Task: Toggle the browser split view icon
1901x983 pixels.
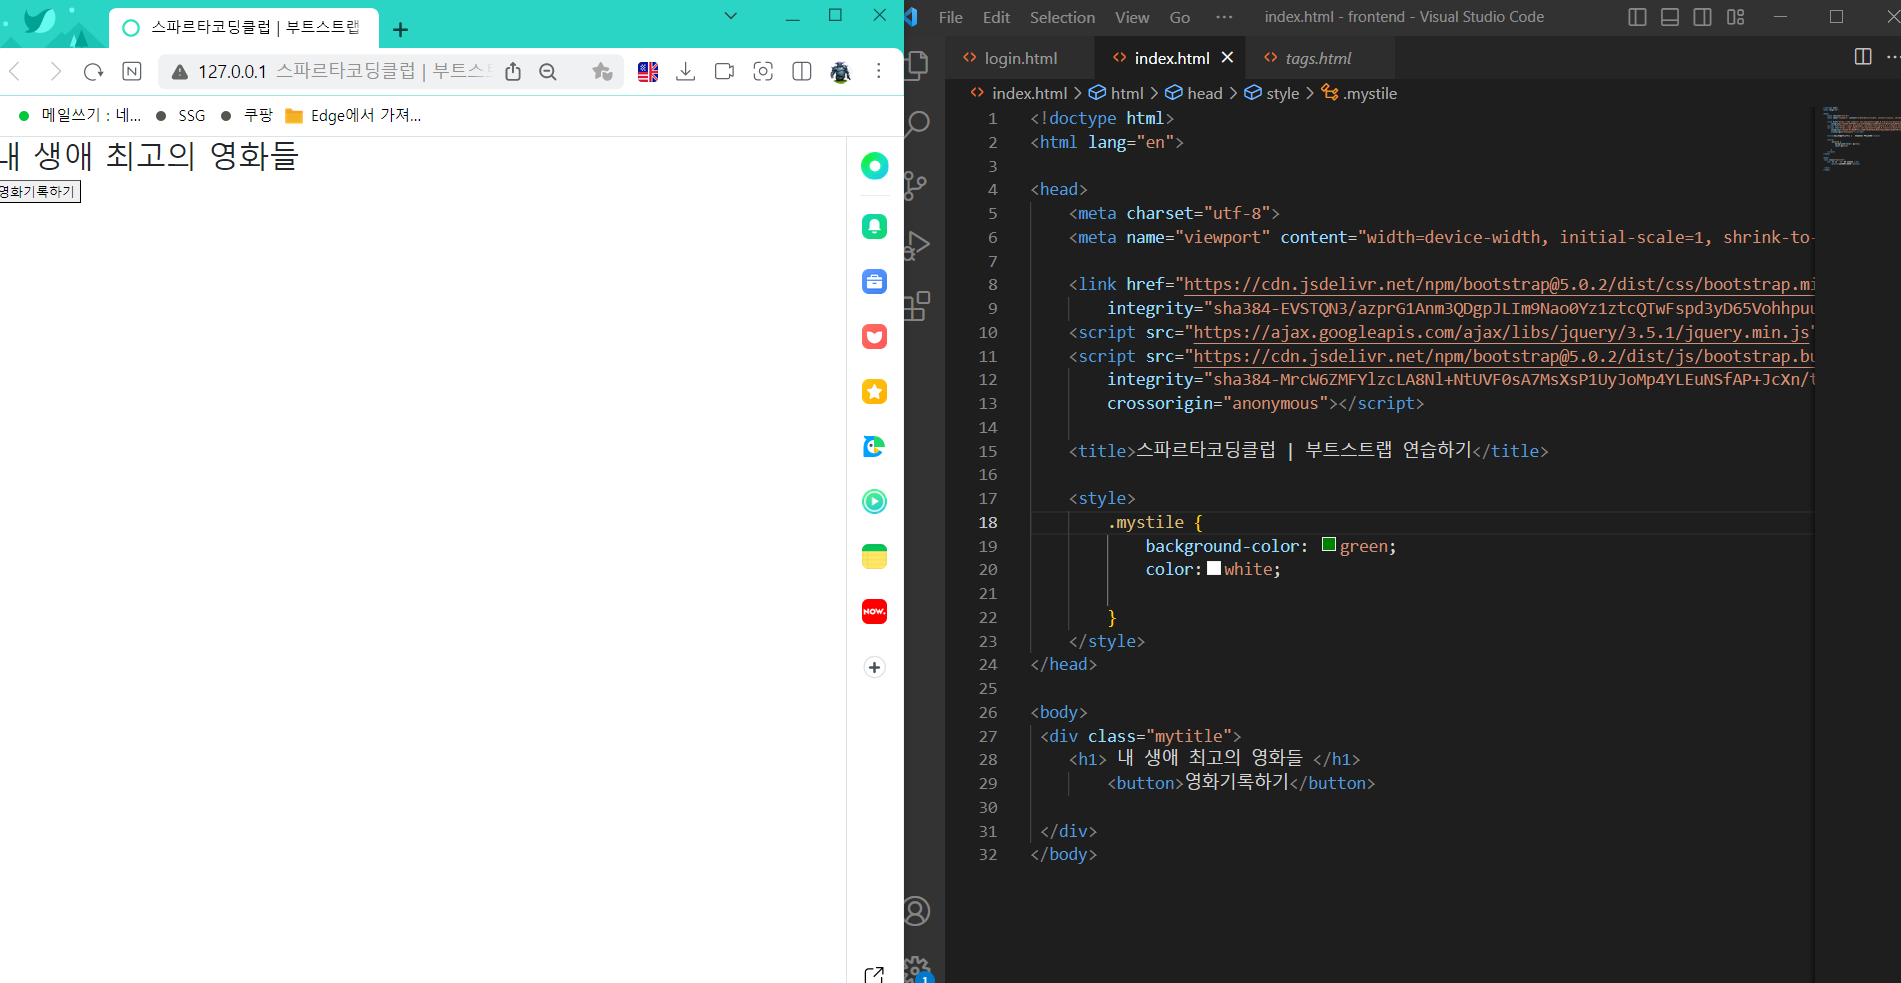Action: click(802, 71)
